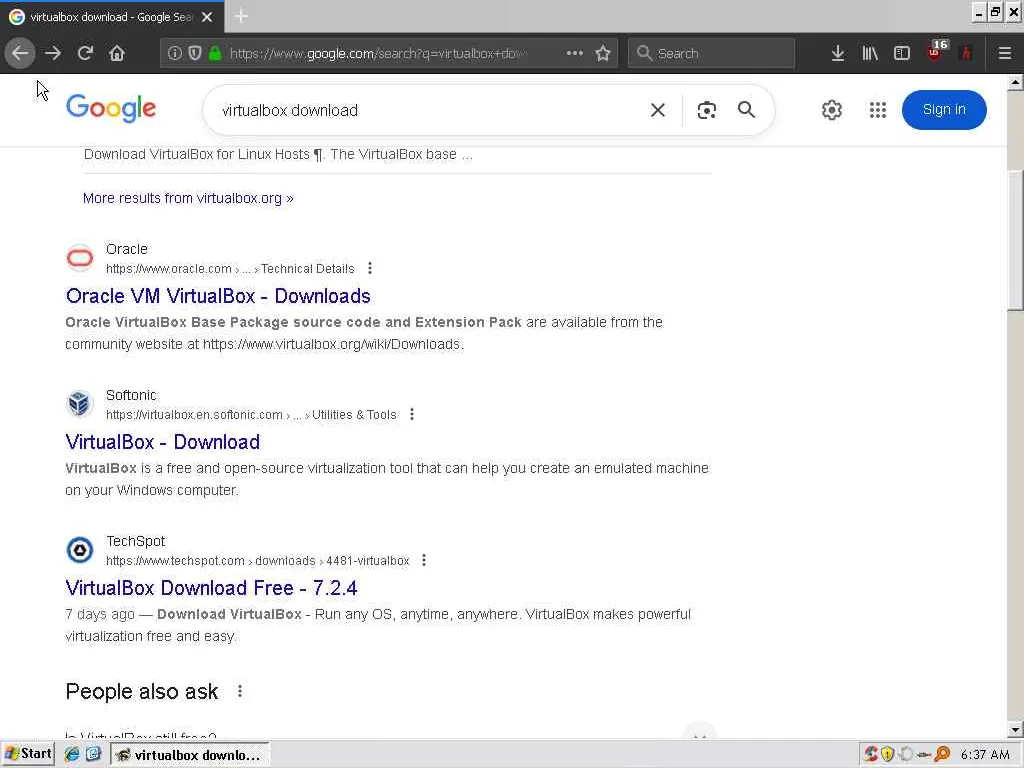Click the yellow security shield tray icon

click(887, 754)
